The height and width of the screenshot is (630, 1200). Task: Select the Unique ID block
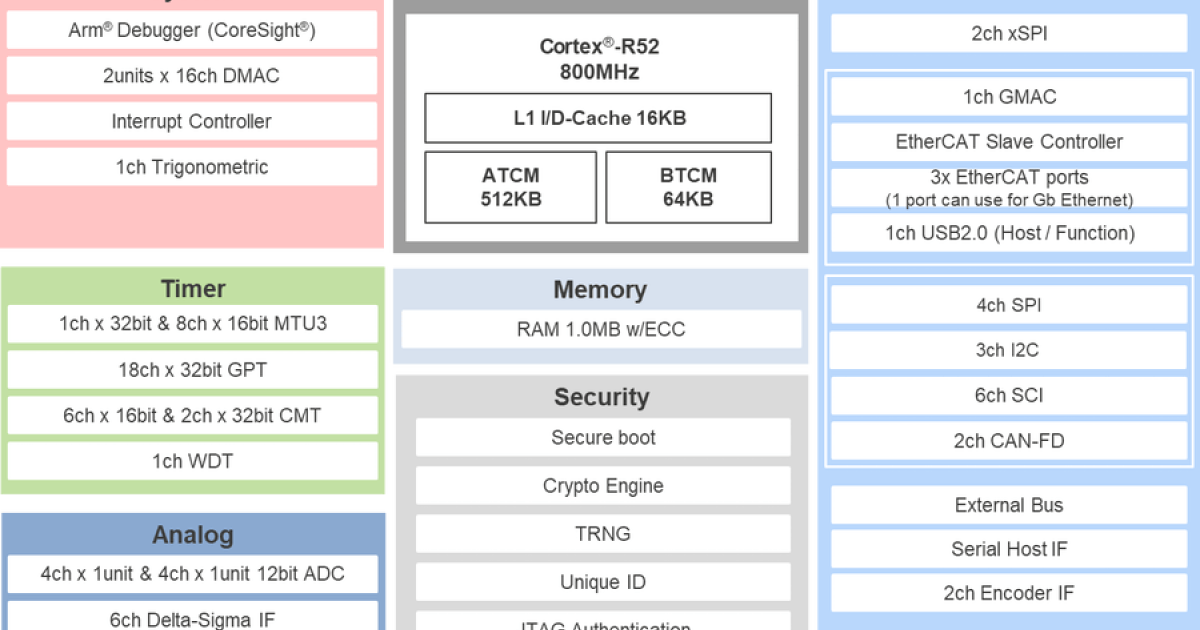click(602, 581)
